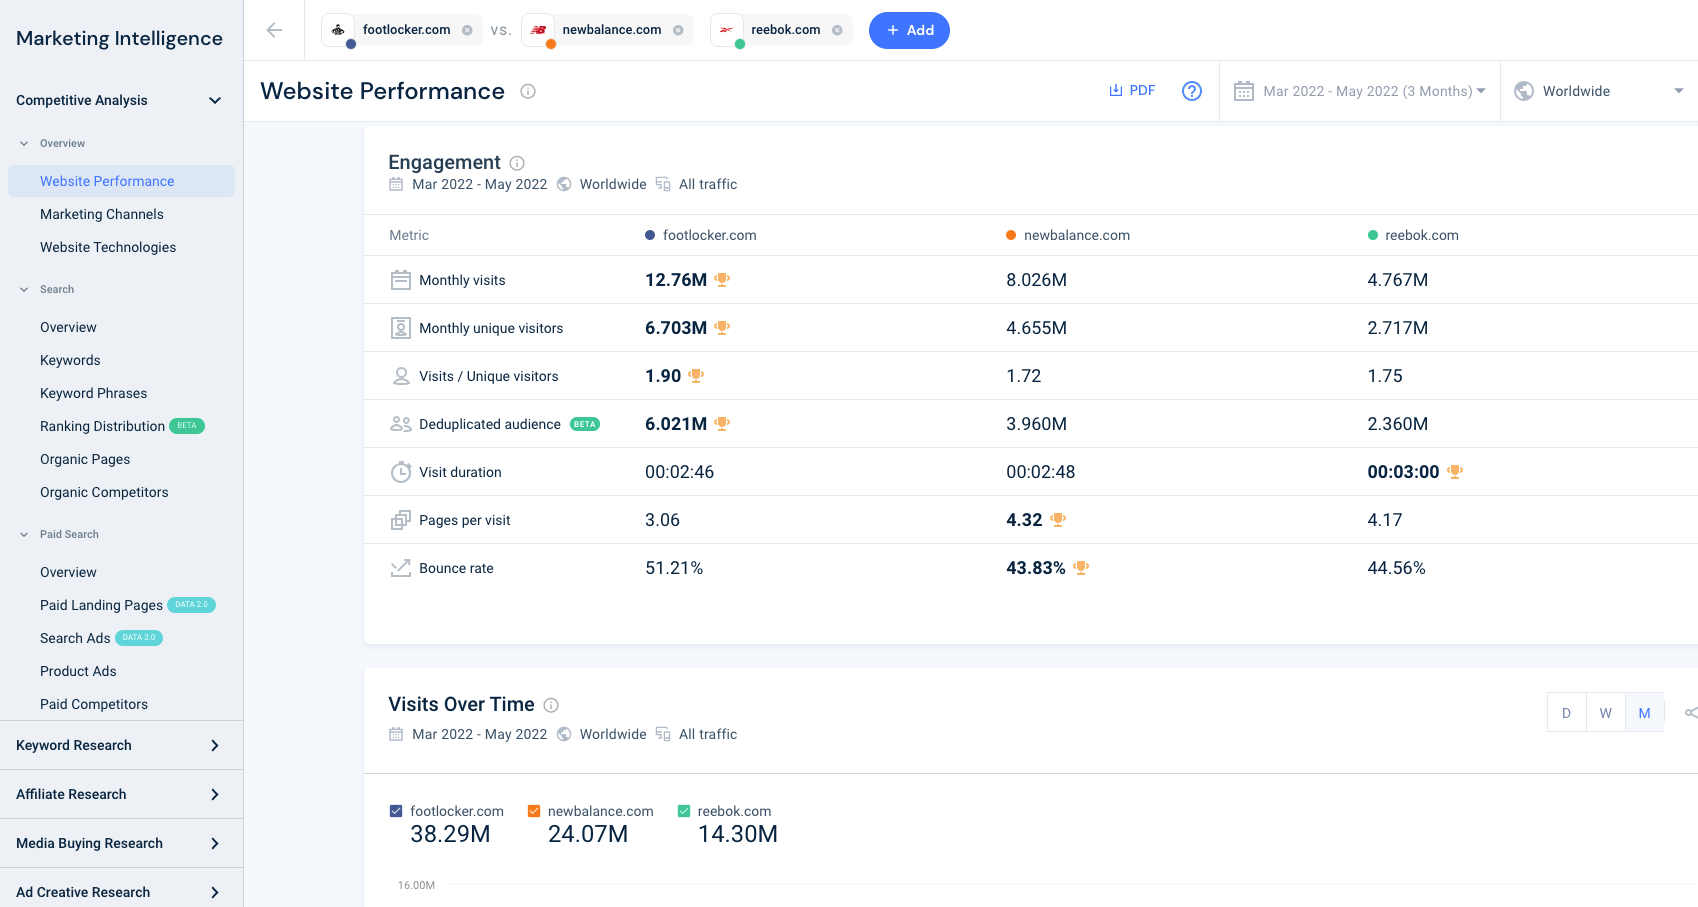Collapse the Overview group in sidebar
Viewport: 1698px width, 907px height.
click(x=24, y=144)
